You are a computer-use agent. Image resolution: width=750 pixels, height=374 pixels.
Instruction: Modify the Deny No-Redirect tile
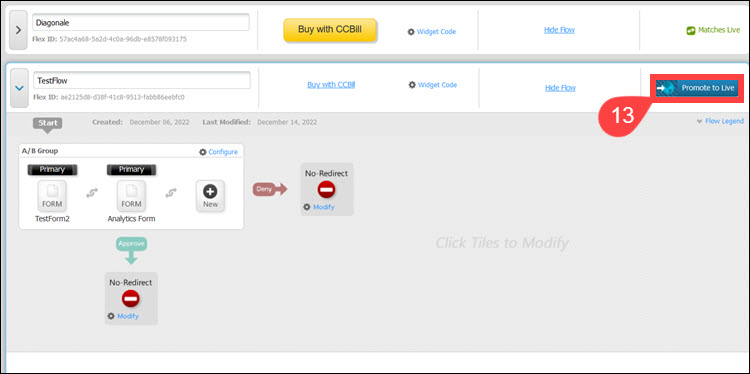[319, 207]
